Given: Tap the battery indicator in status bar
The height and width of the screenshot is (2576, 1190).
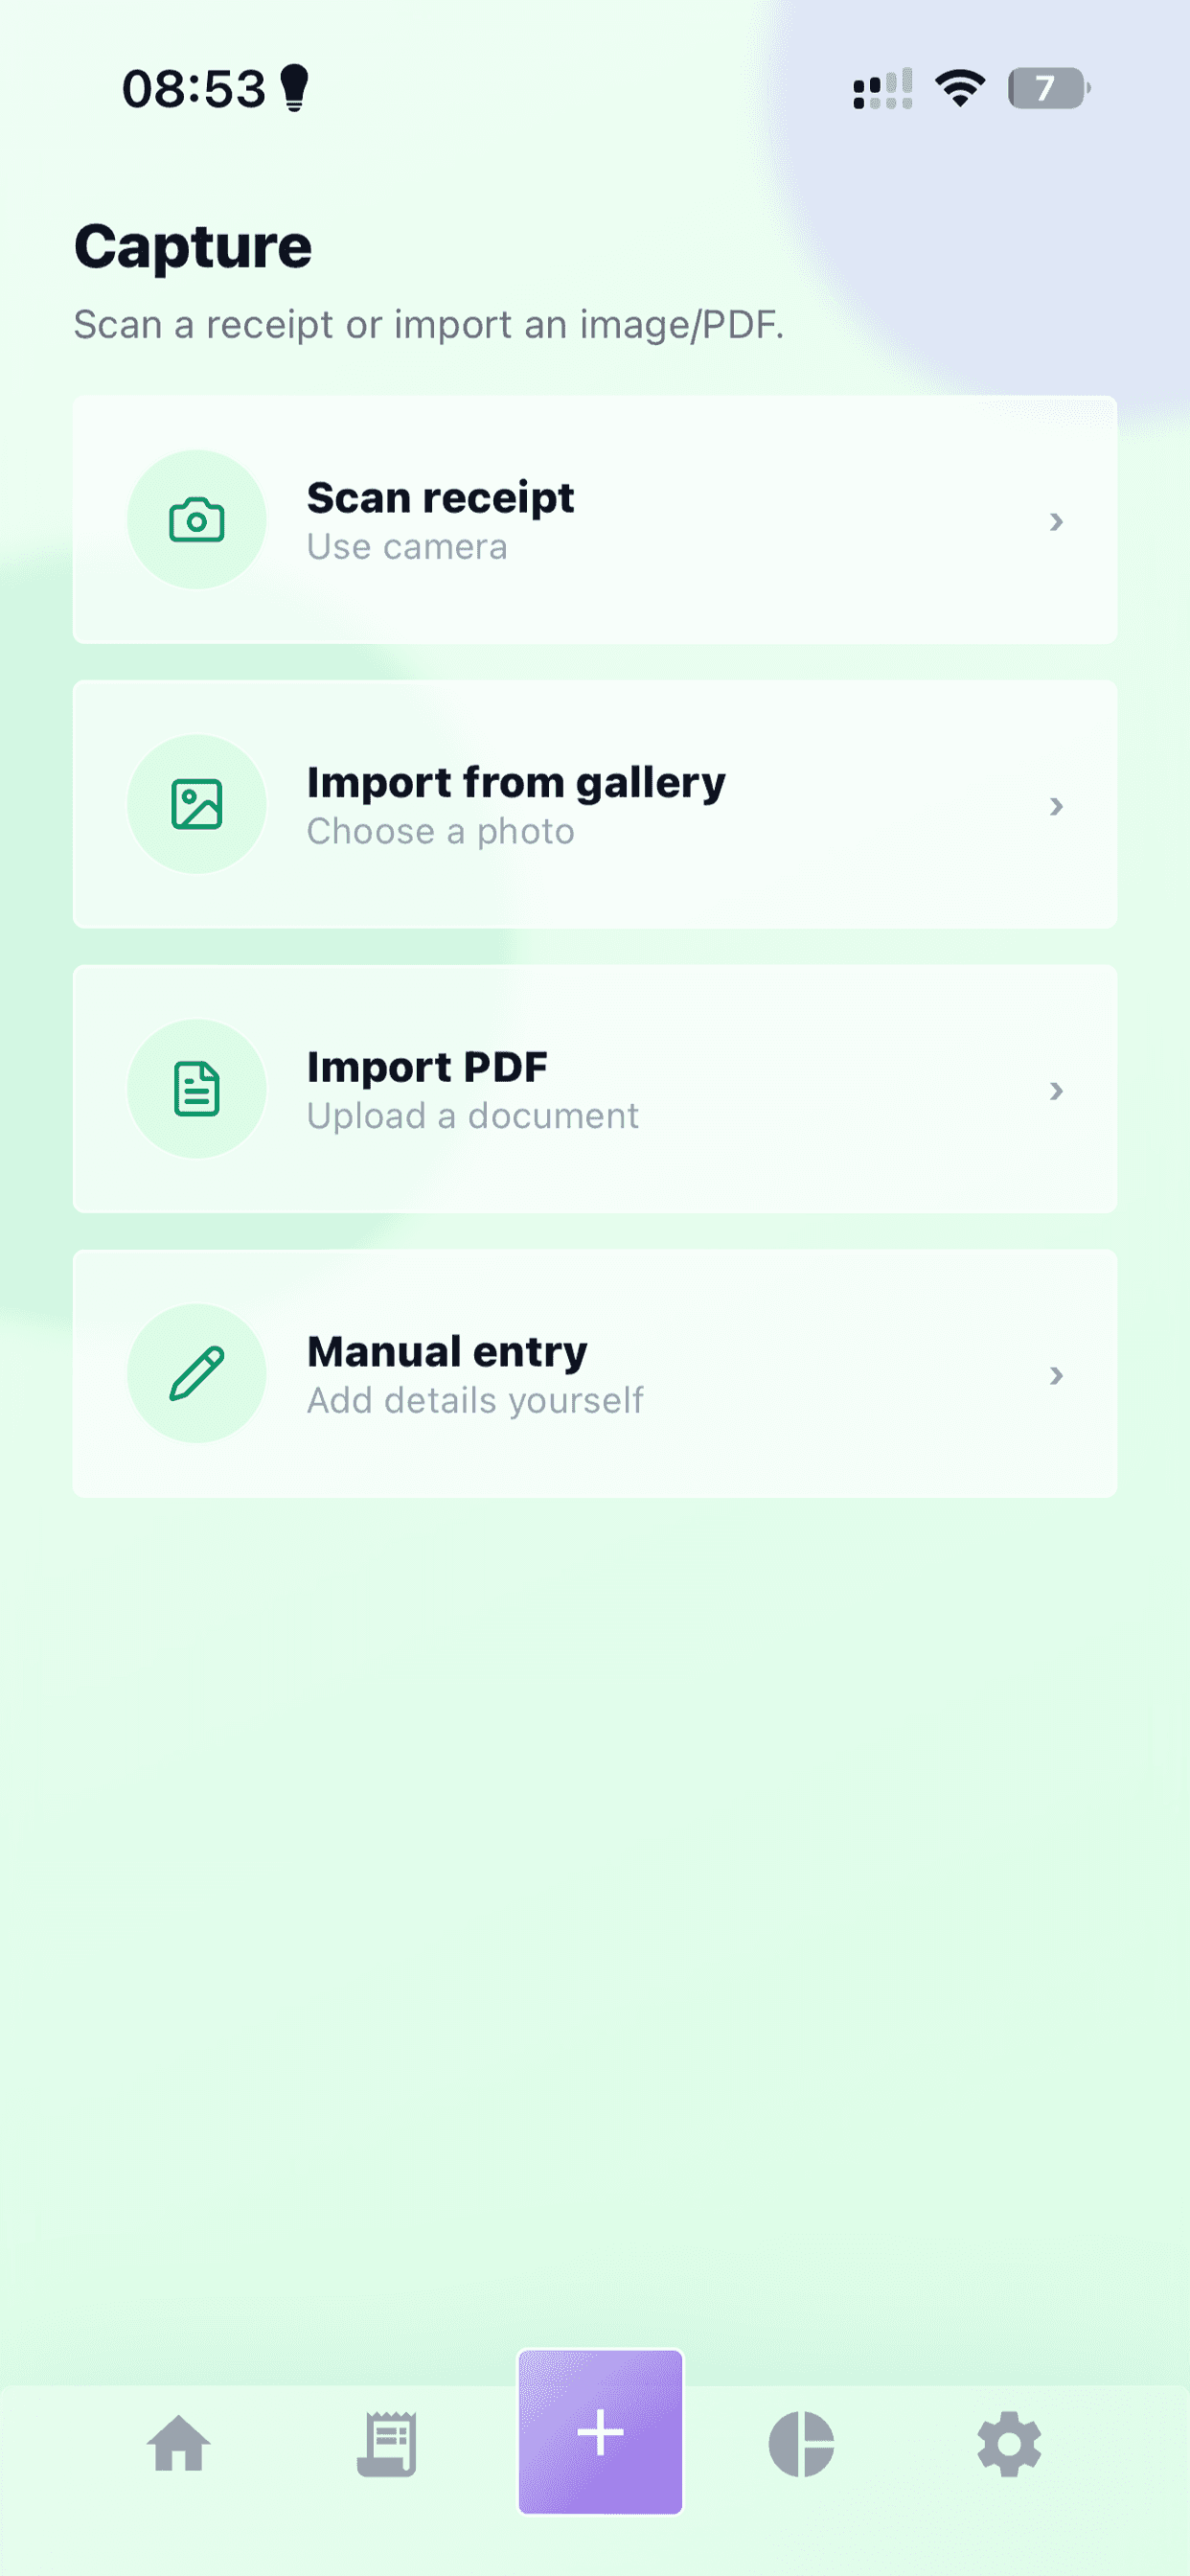Looking at the screenshot, I should pyautogui.click(x=1048, y=88).
